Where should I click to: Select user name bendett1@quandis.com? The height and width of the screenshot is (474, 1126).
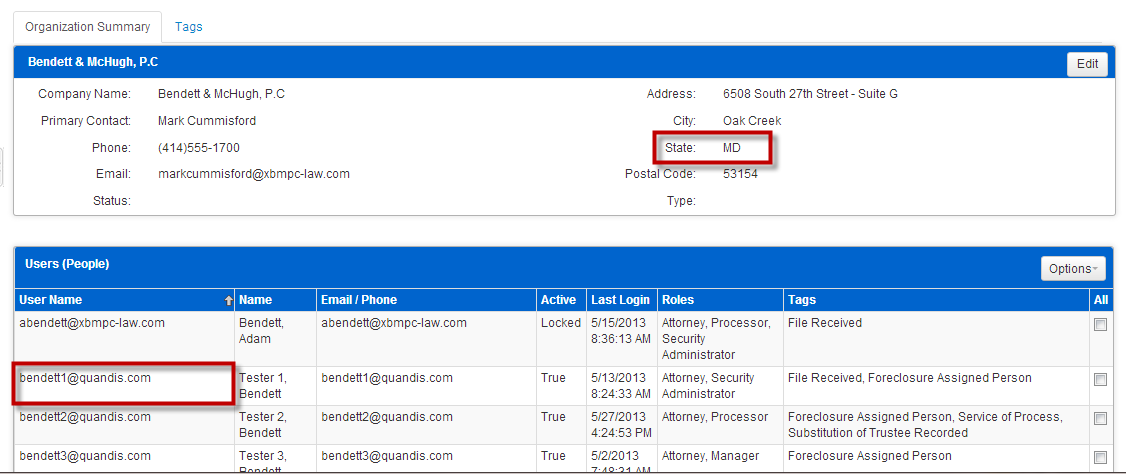[85, 378]
